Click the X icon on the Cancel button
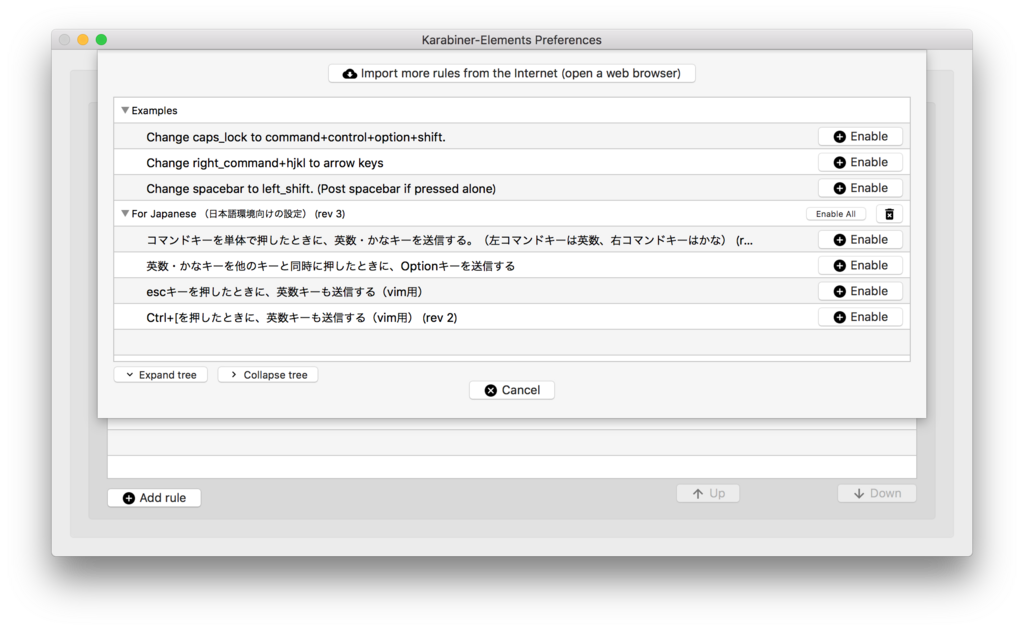 coord(490,390)
